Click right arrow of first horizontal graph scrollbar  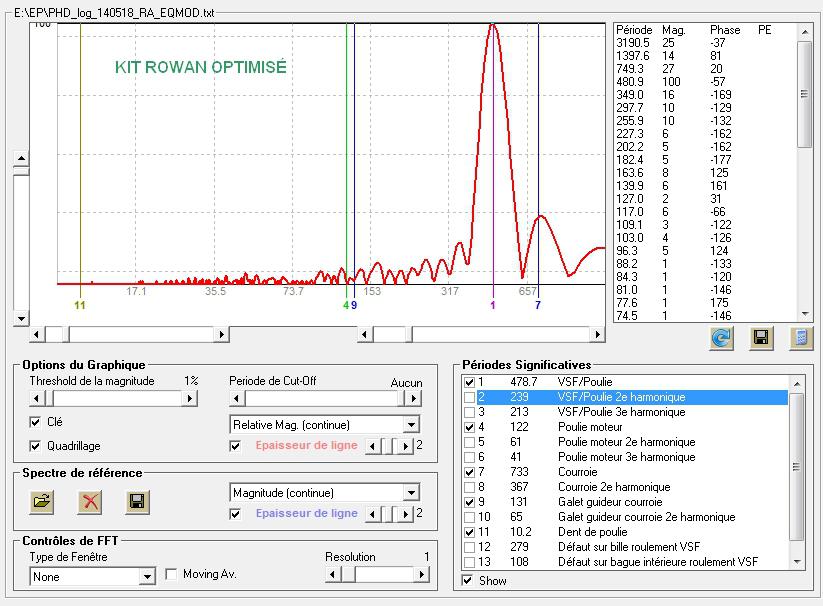(221, 334)
